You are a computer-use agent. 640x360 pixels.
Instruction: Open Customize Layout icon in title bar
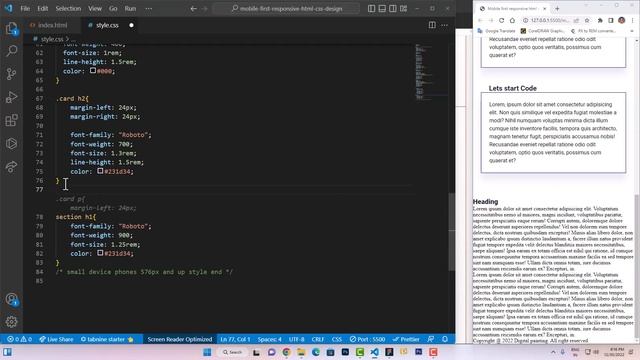pyautogui.click(x=403, y=8)
